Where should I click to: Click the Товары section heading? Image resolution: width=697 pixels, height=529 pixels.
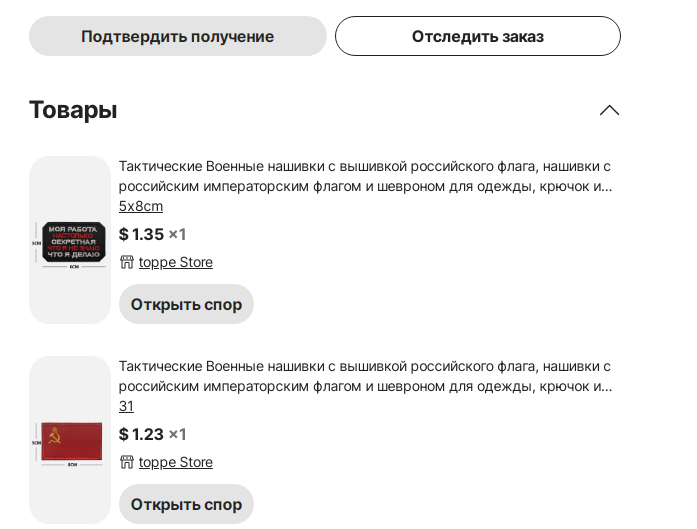73,110
